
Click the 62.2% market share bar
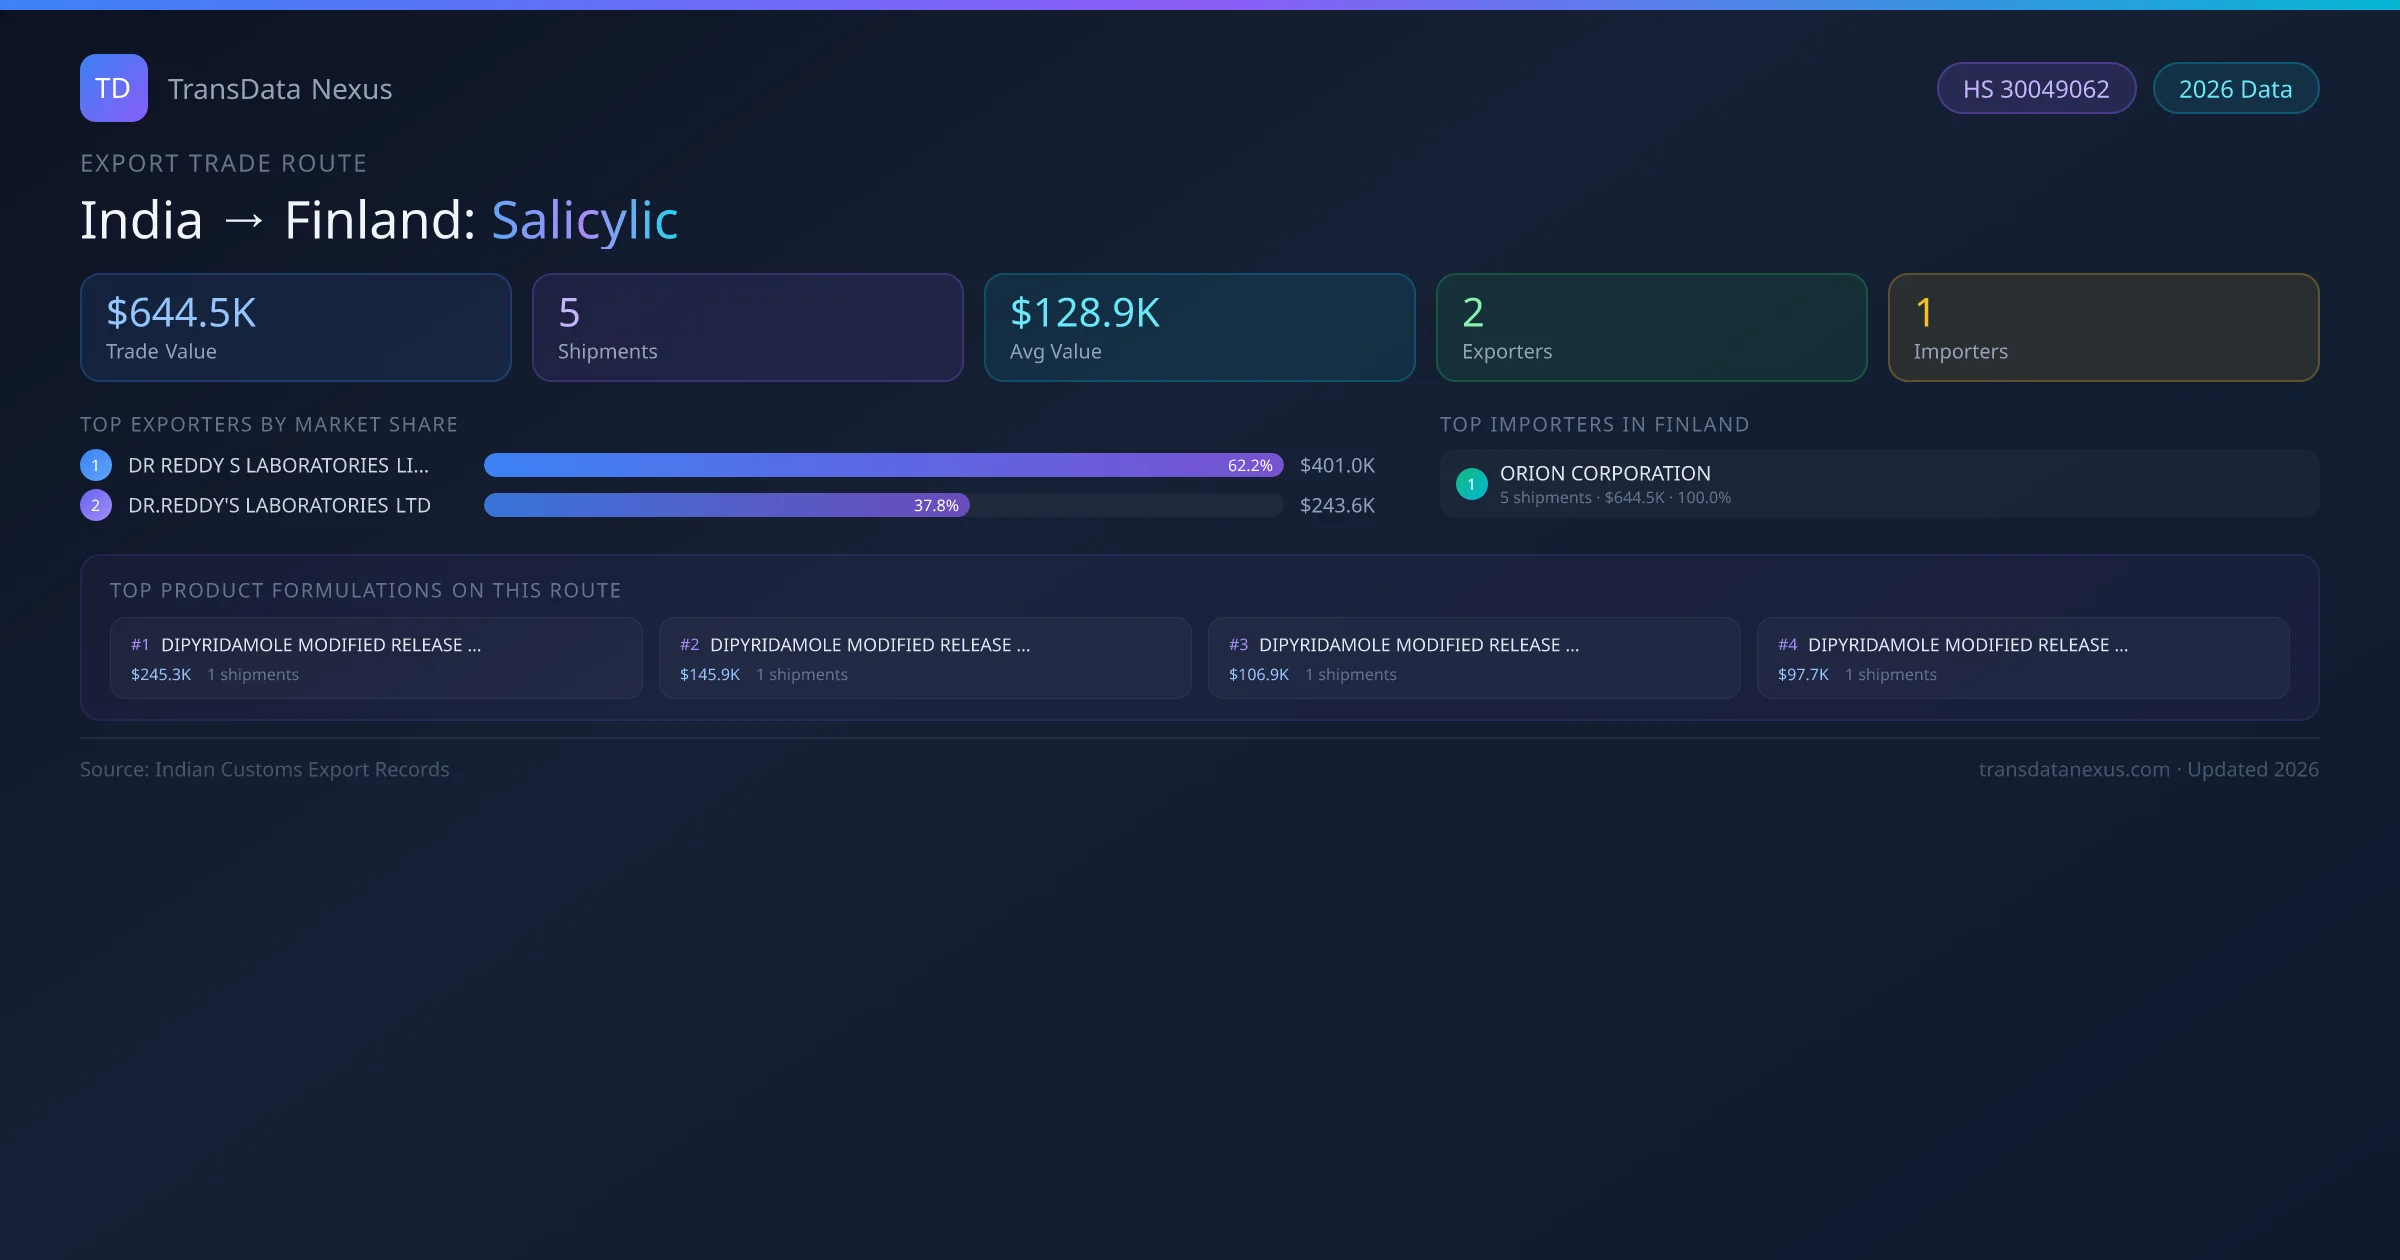[882, 465]
